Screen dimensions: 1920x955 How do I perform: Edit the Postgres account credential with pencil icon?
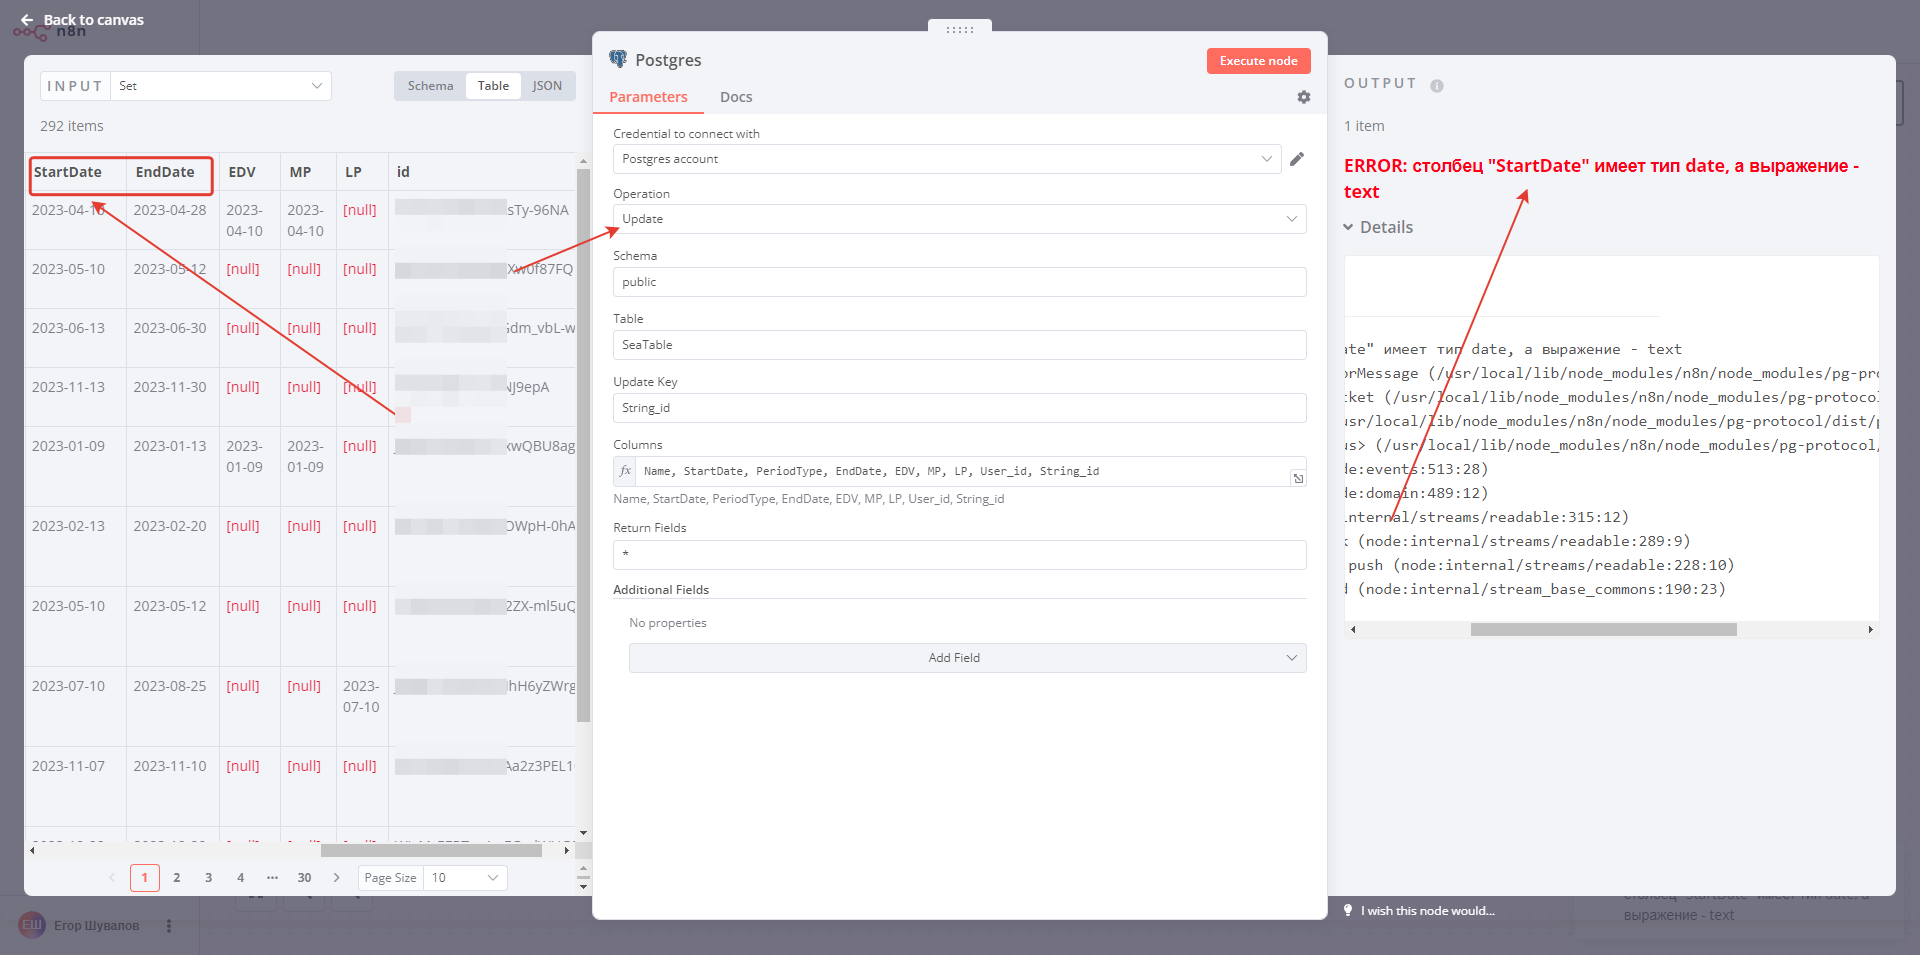1297,158
